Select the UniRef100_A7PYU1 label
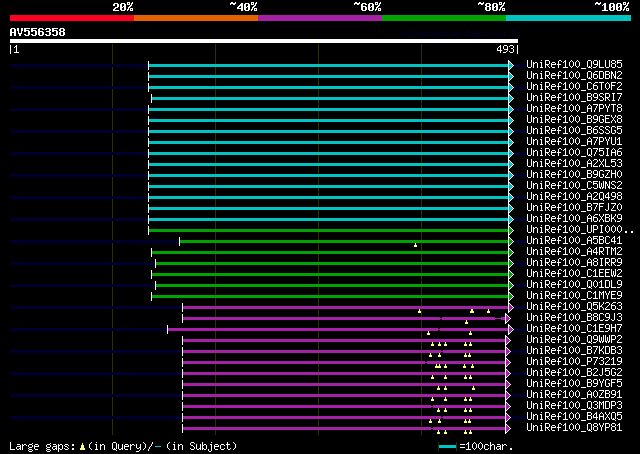Image resolution: width=640 pixels, height=454 pixels. 574,142
